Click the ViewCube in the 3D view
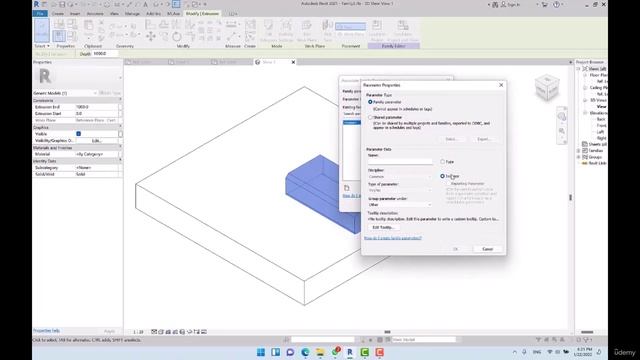The image size is (640, 360). point(547,87)
